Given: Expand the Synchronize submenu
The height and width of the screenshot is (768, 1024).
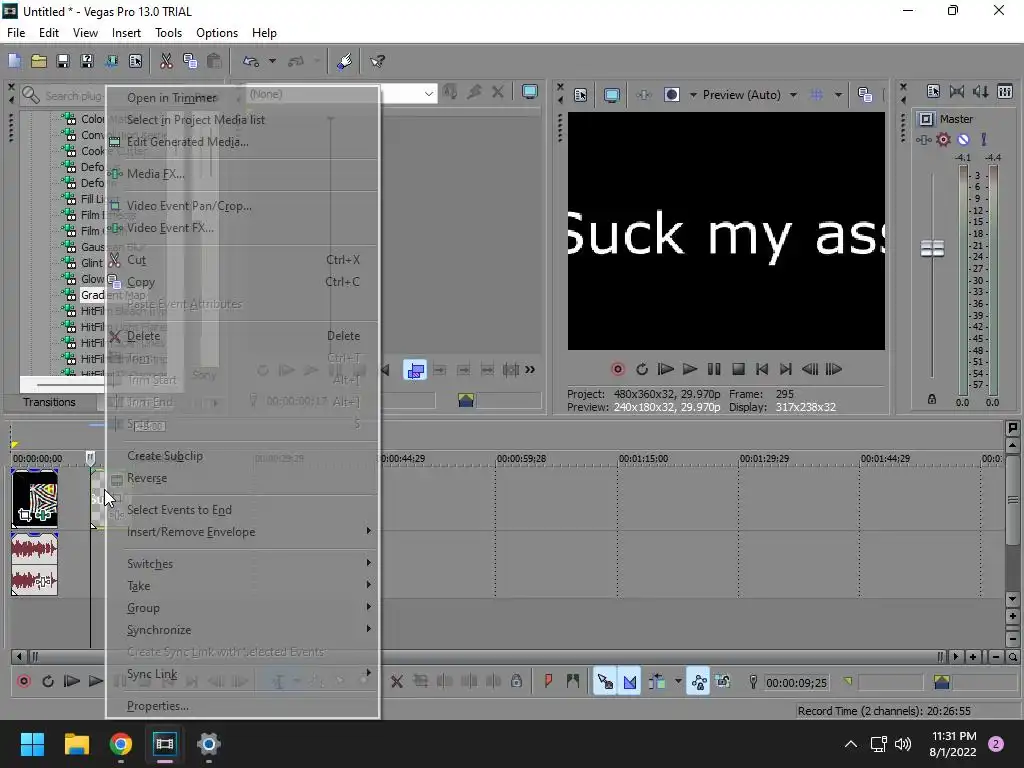Looking at the screenshot, I should pos(242,630).
